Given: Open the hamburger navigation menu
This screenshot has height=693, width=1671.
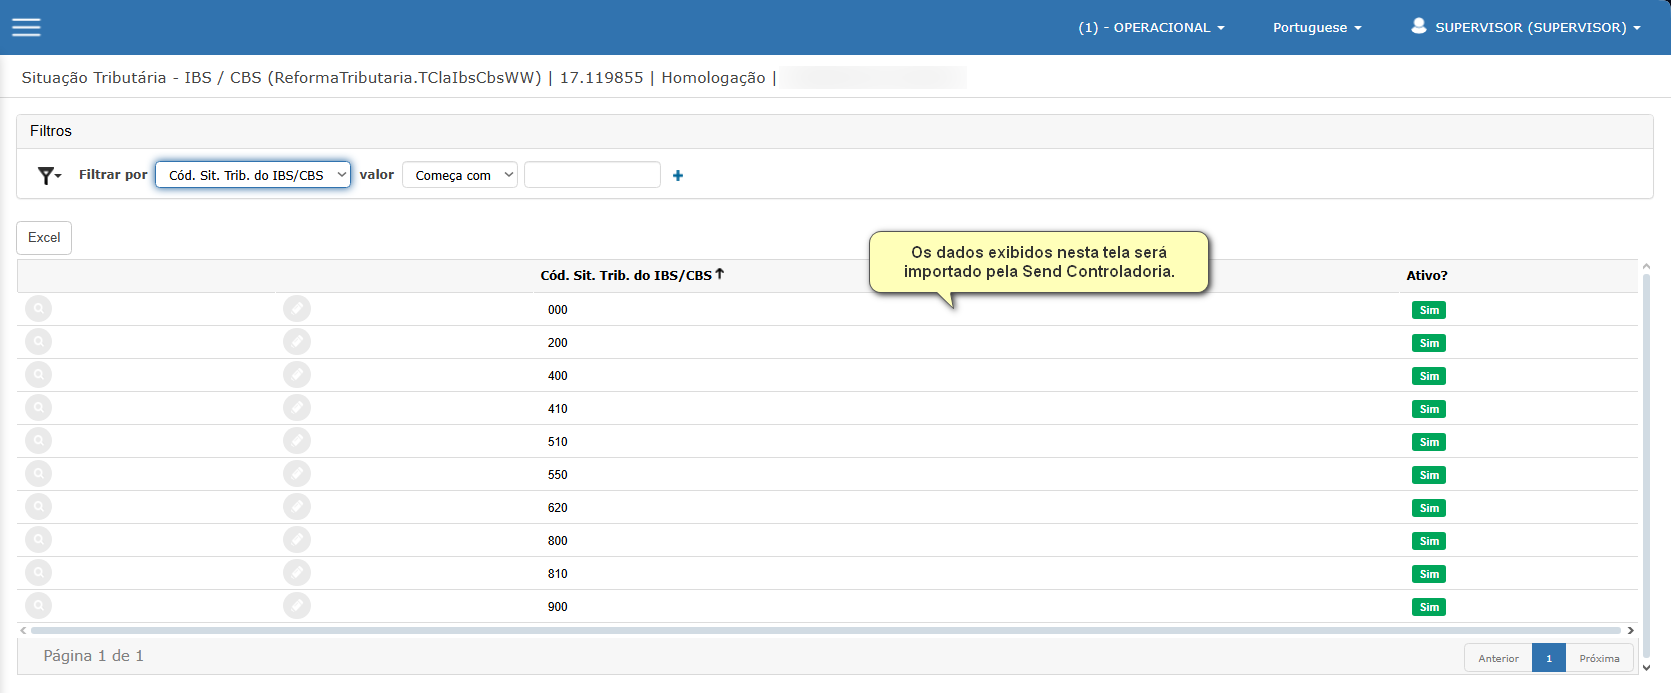Looking at the screenshot, I should [x=26, y=27].
